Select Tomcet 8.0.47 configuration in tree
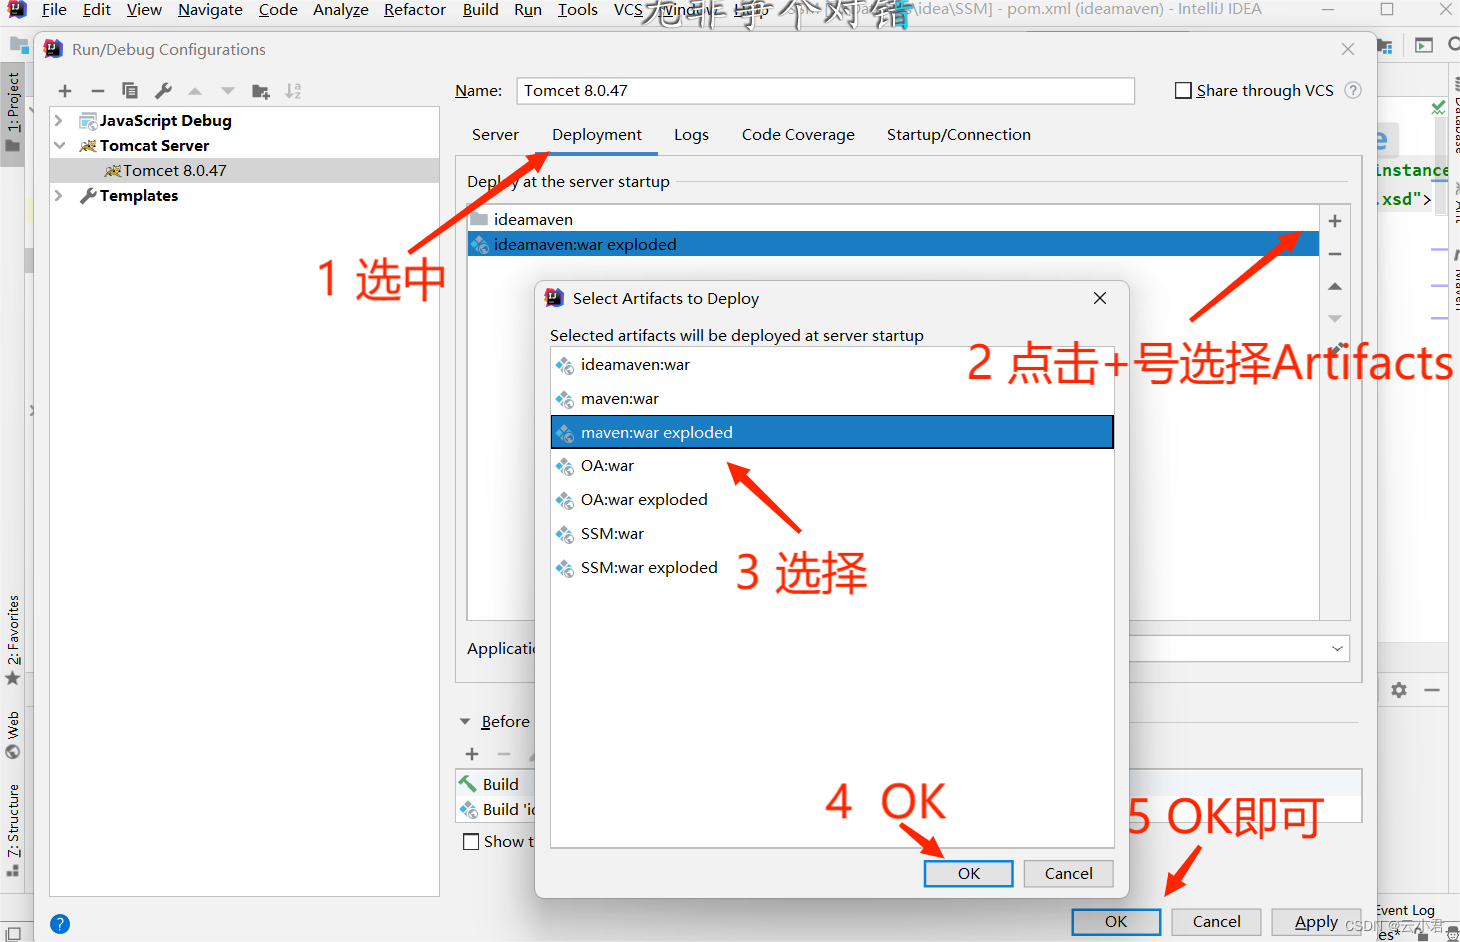The image size is (1460, 942). point(244,170)
